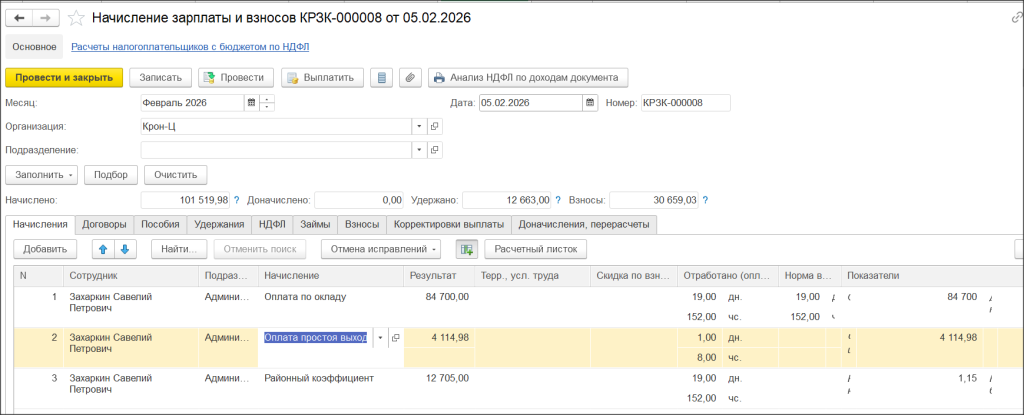This screenshot has height=415, width=1024.
Task: Expand the Заполнить button menu
Action: [x=71, y=174]
